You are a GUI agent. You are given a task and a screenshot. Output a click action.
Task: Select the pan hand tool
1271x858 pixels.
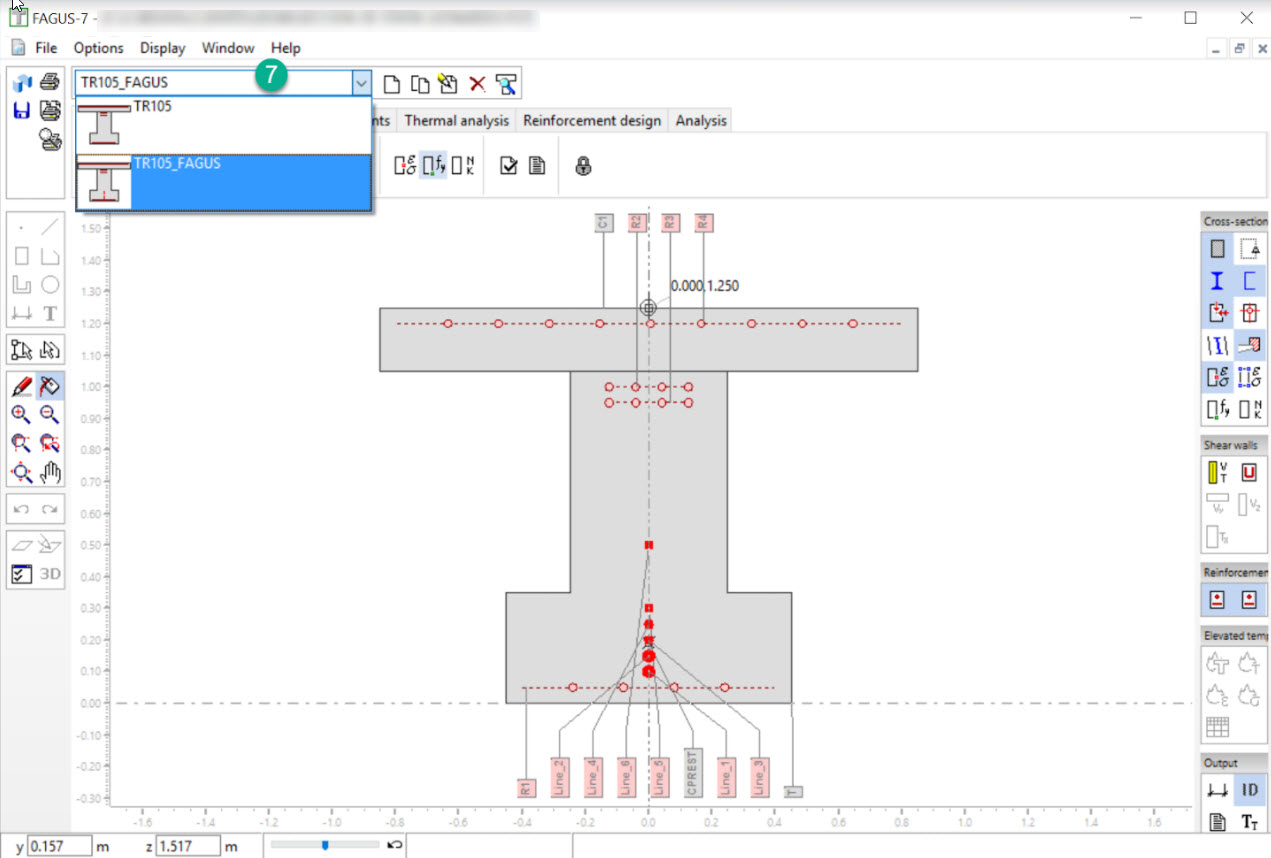[50, 472]
